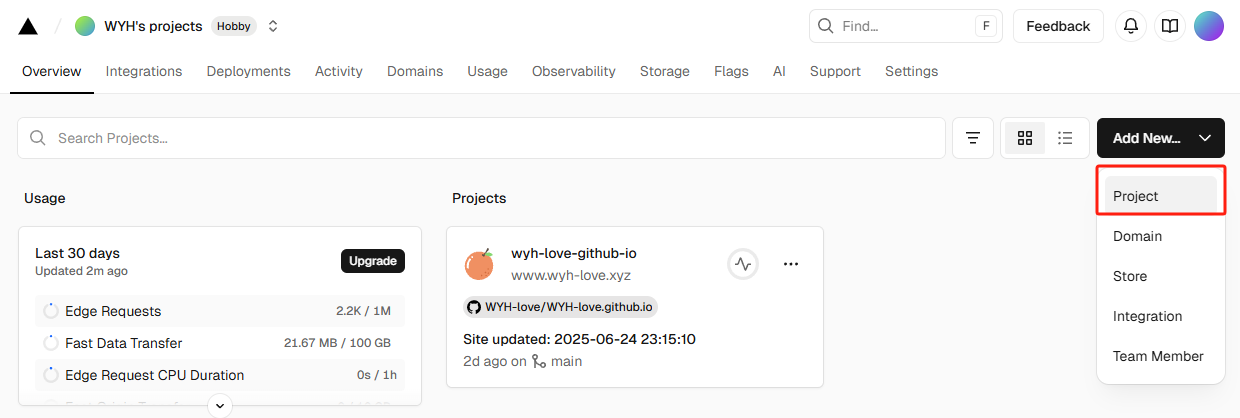The height and width of the screenshot is (418, 1240).
Task: Go to the Deployments tab
Action: point(248,72)
